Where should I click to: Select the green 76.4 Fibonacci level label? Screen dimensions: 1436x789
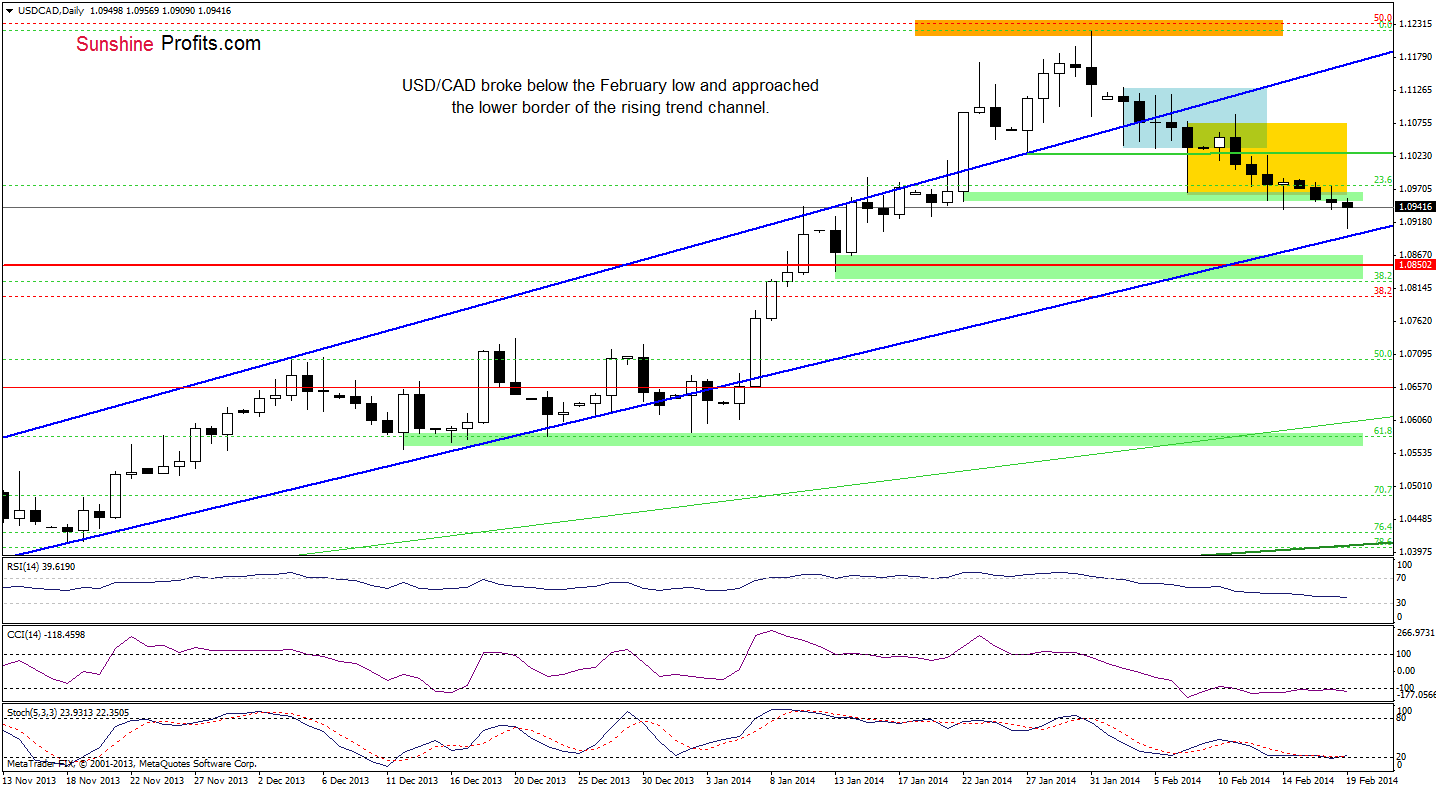pos(1383,527)
